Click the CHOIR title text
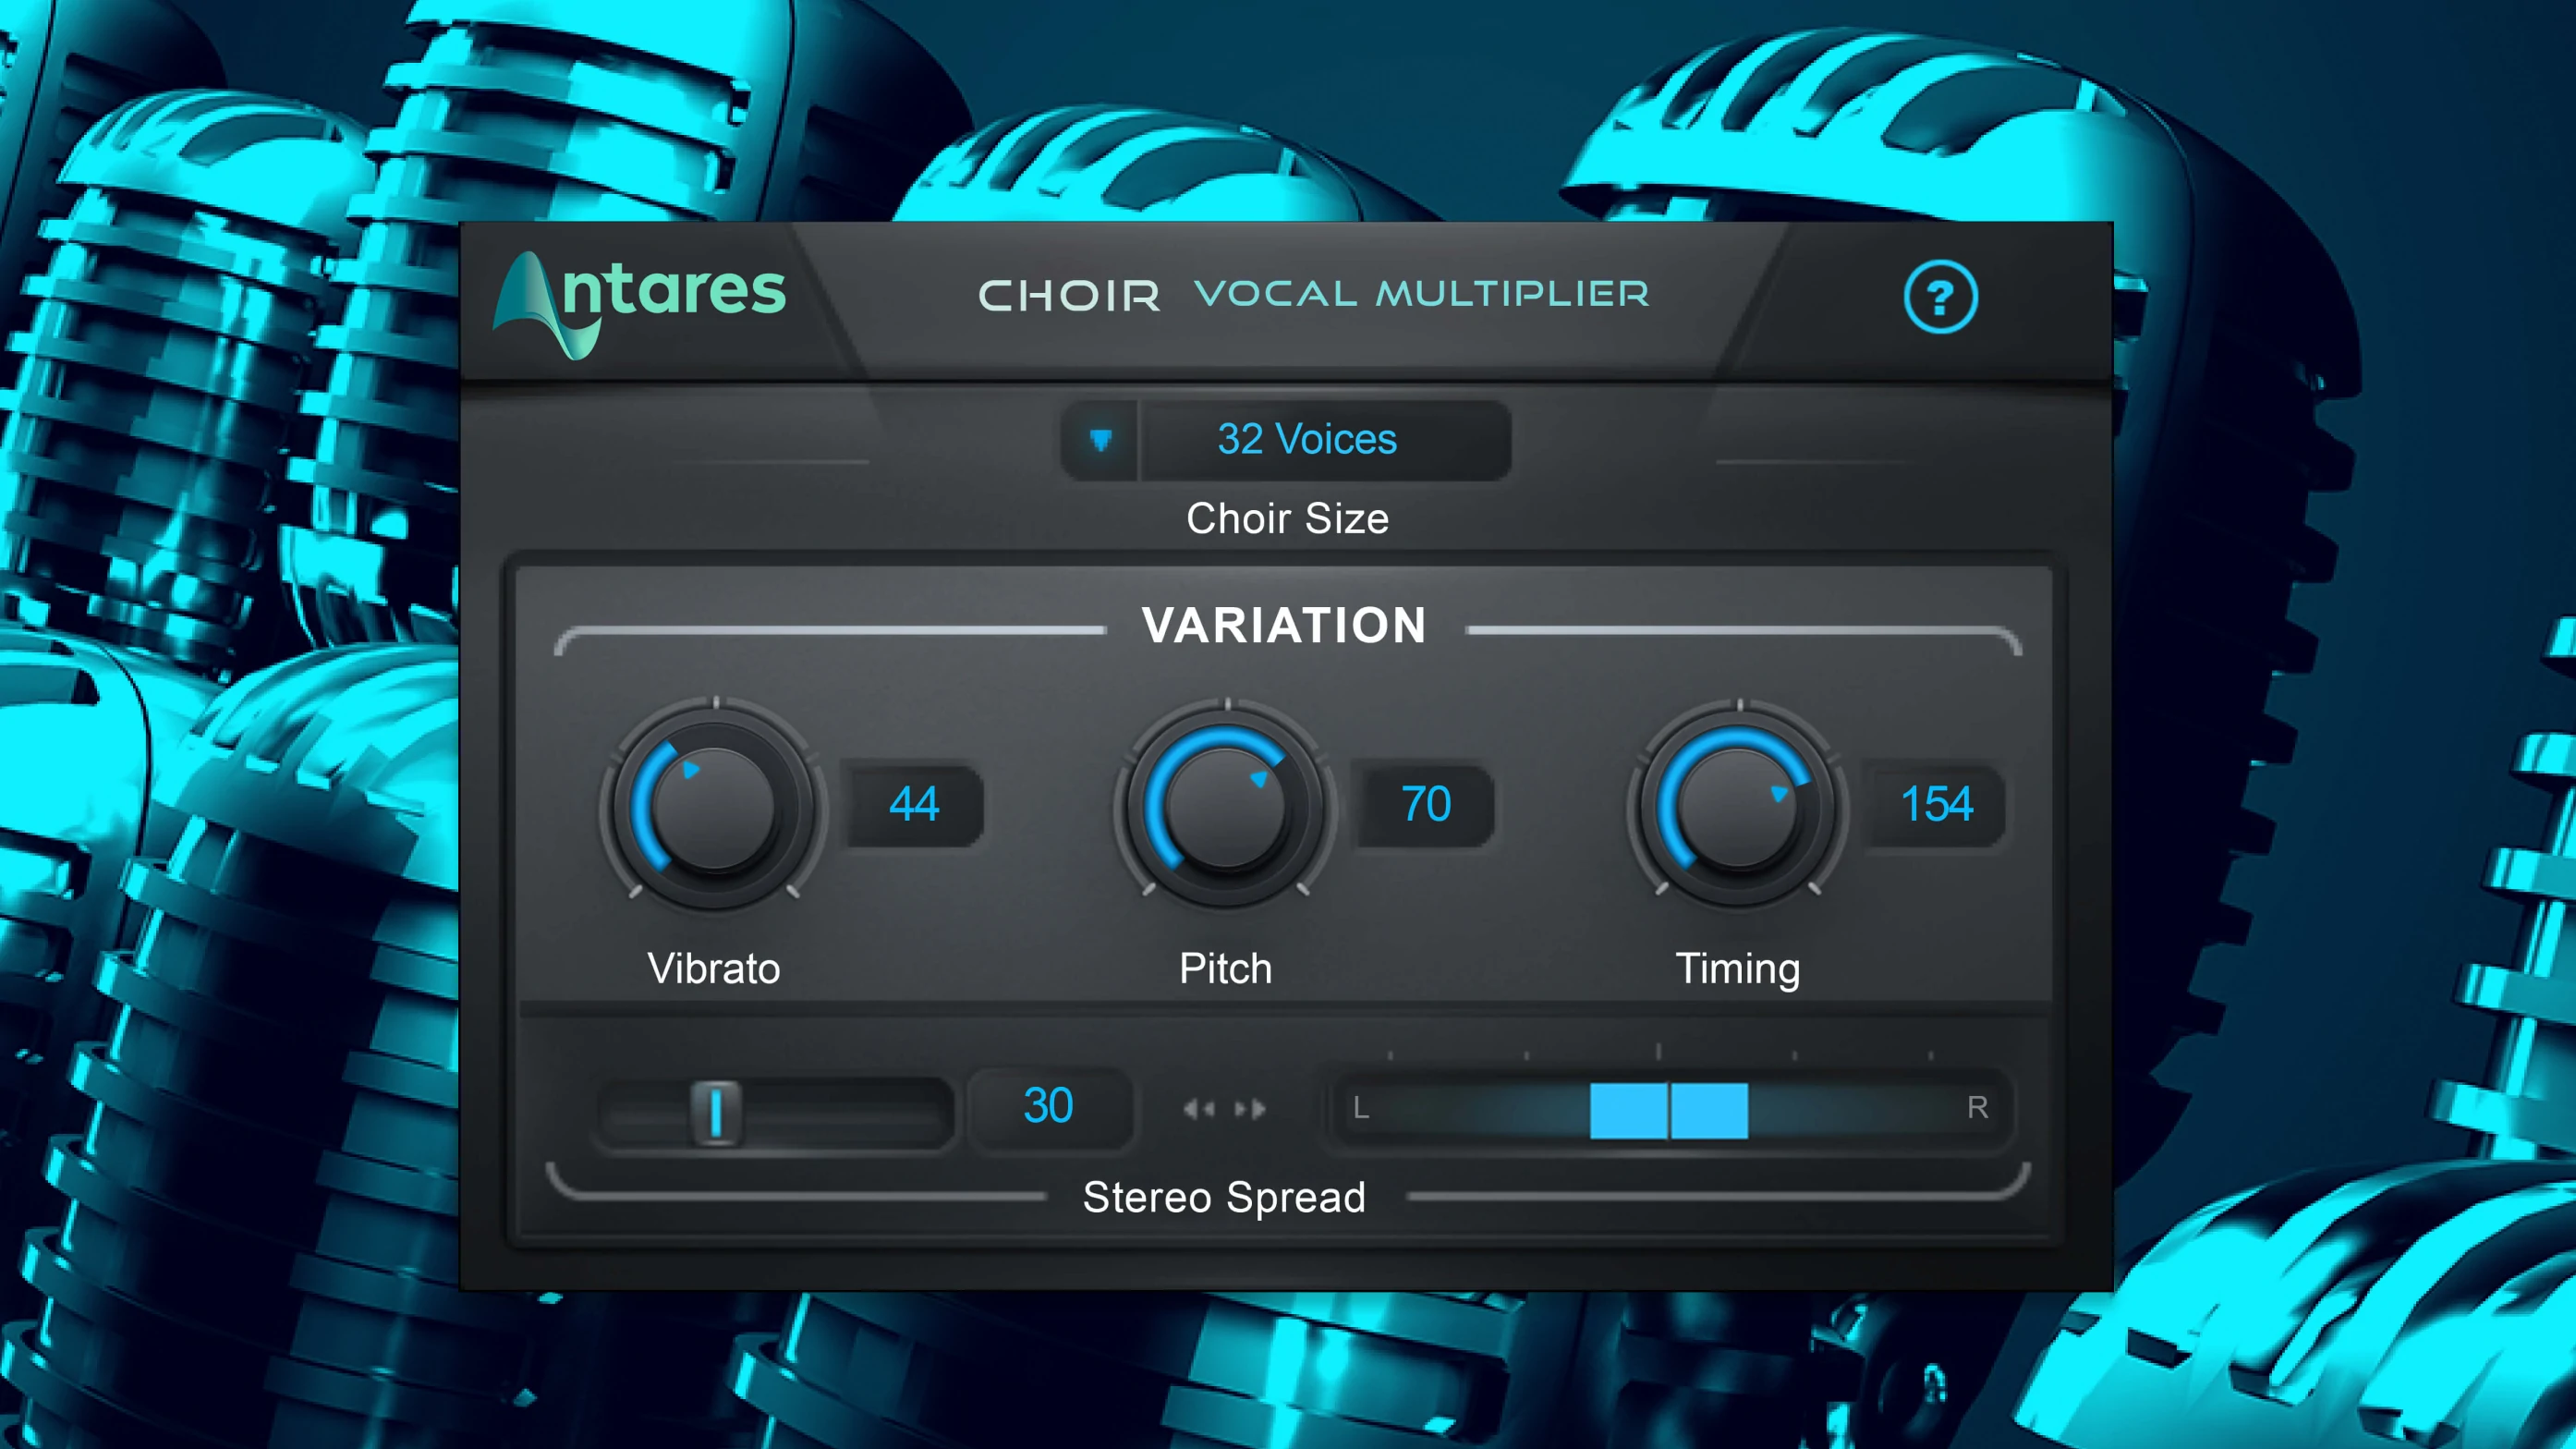Image resolution: width=2576 pixels, height=1449 pixels. click(1068, 296)
